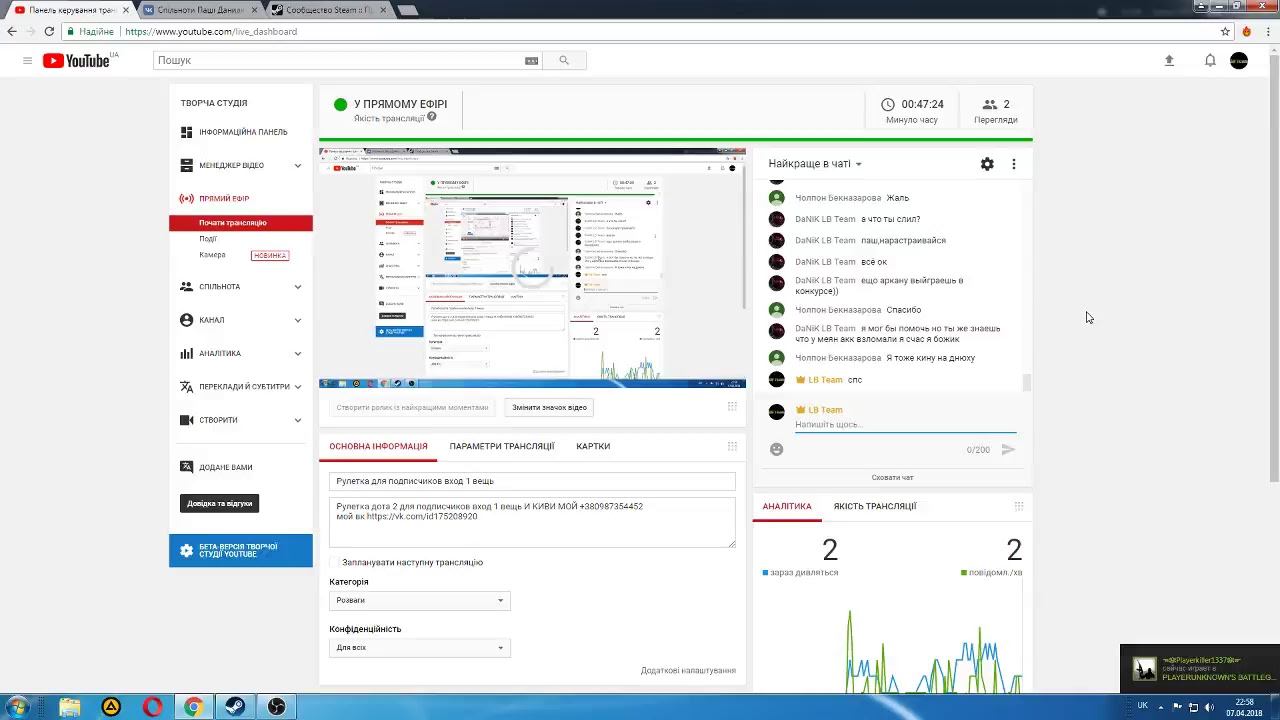The height and width of the screenshot is (720, 1280).
Task: Switch to the Сообщество Steam browser tab
Action: click(330, 10)
